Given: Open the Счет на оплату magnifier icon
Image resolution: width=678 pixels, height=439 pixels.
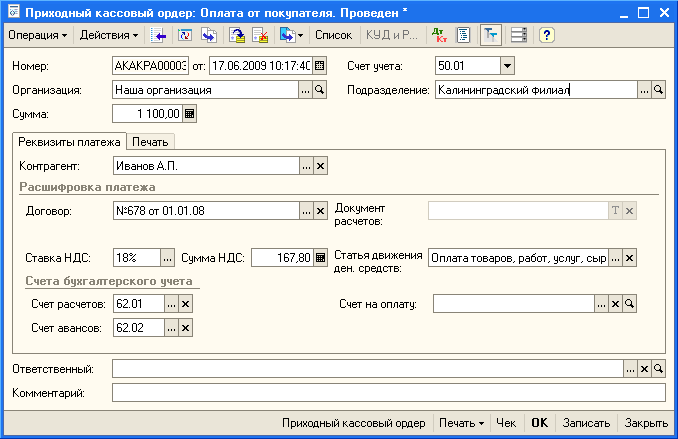Looking at the screenshot, I should point(630,304).
